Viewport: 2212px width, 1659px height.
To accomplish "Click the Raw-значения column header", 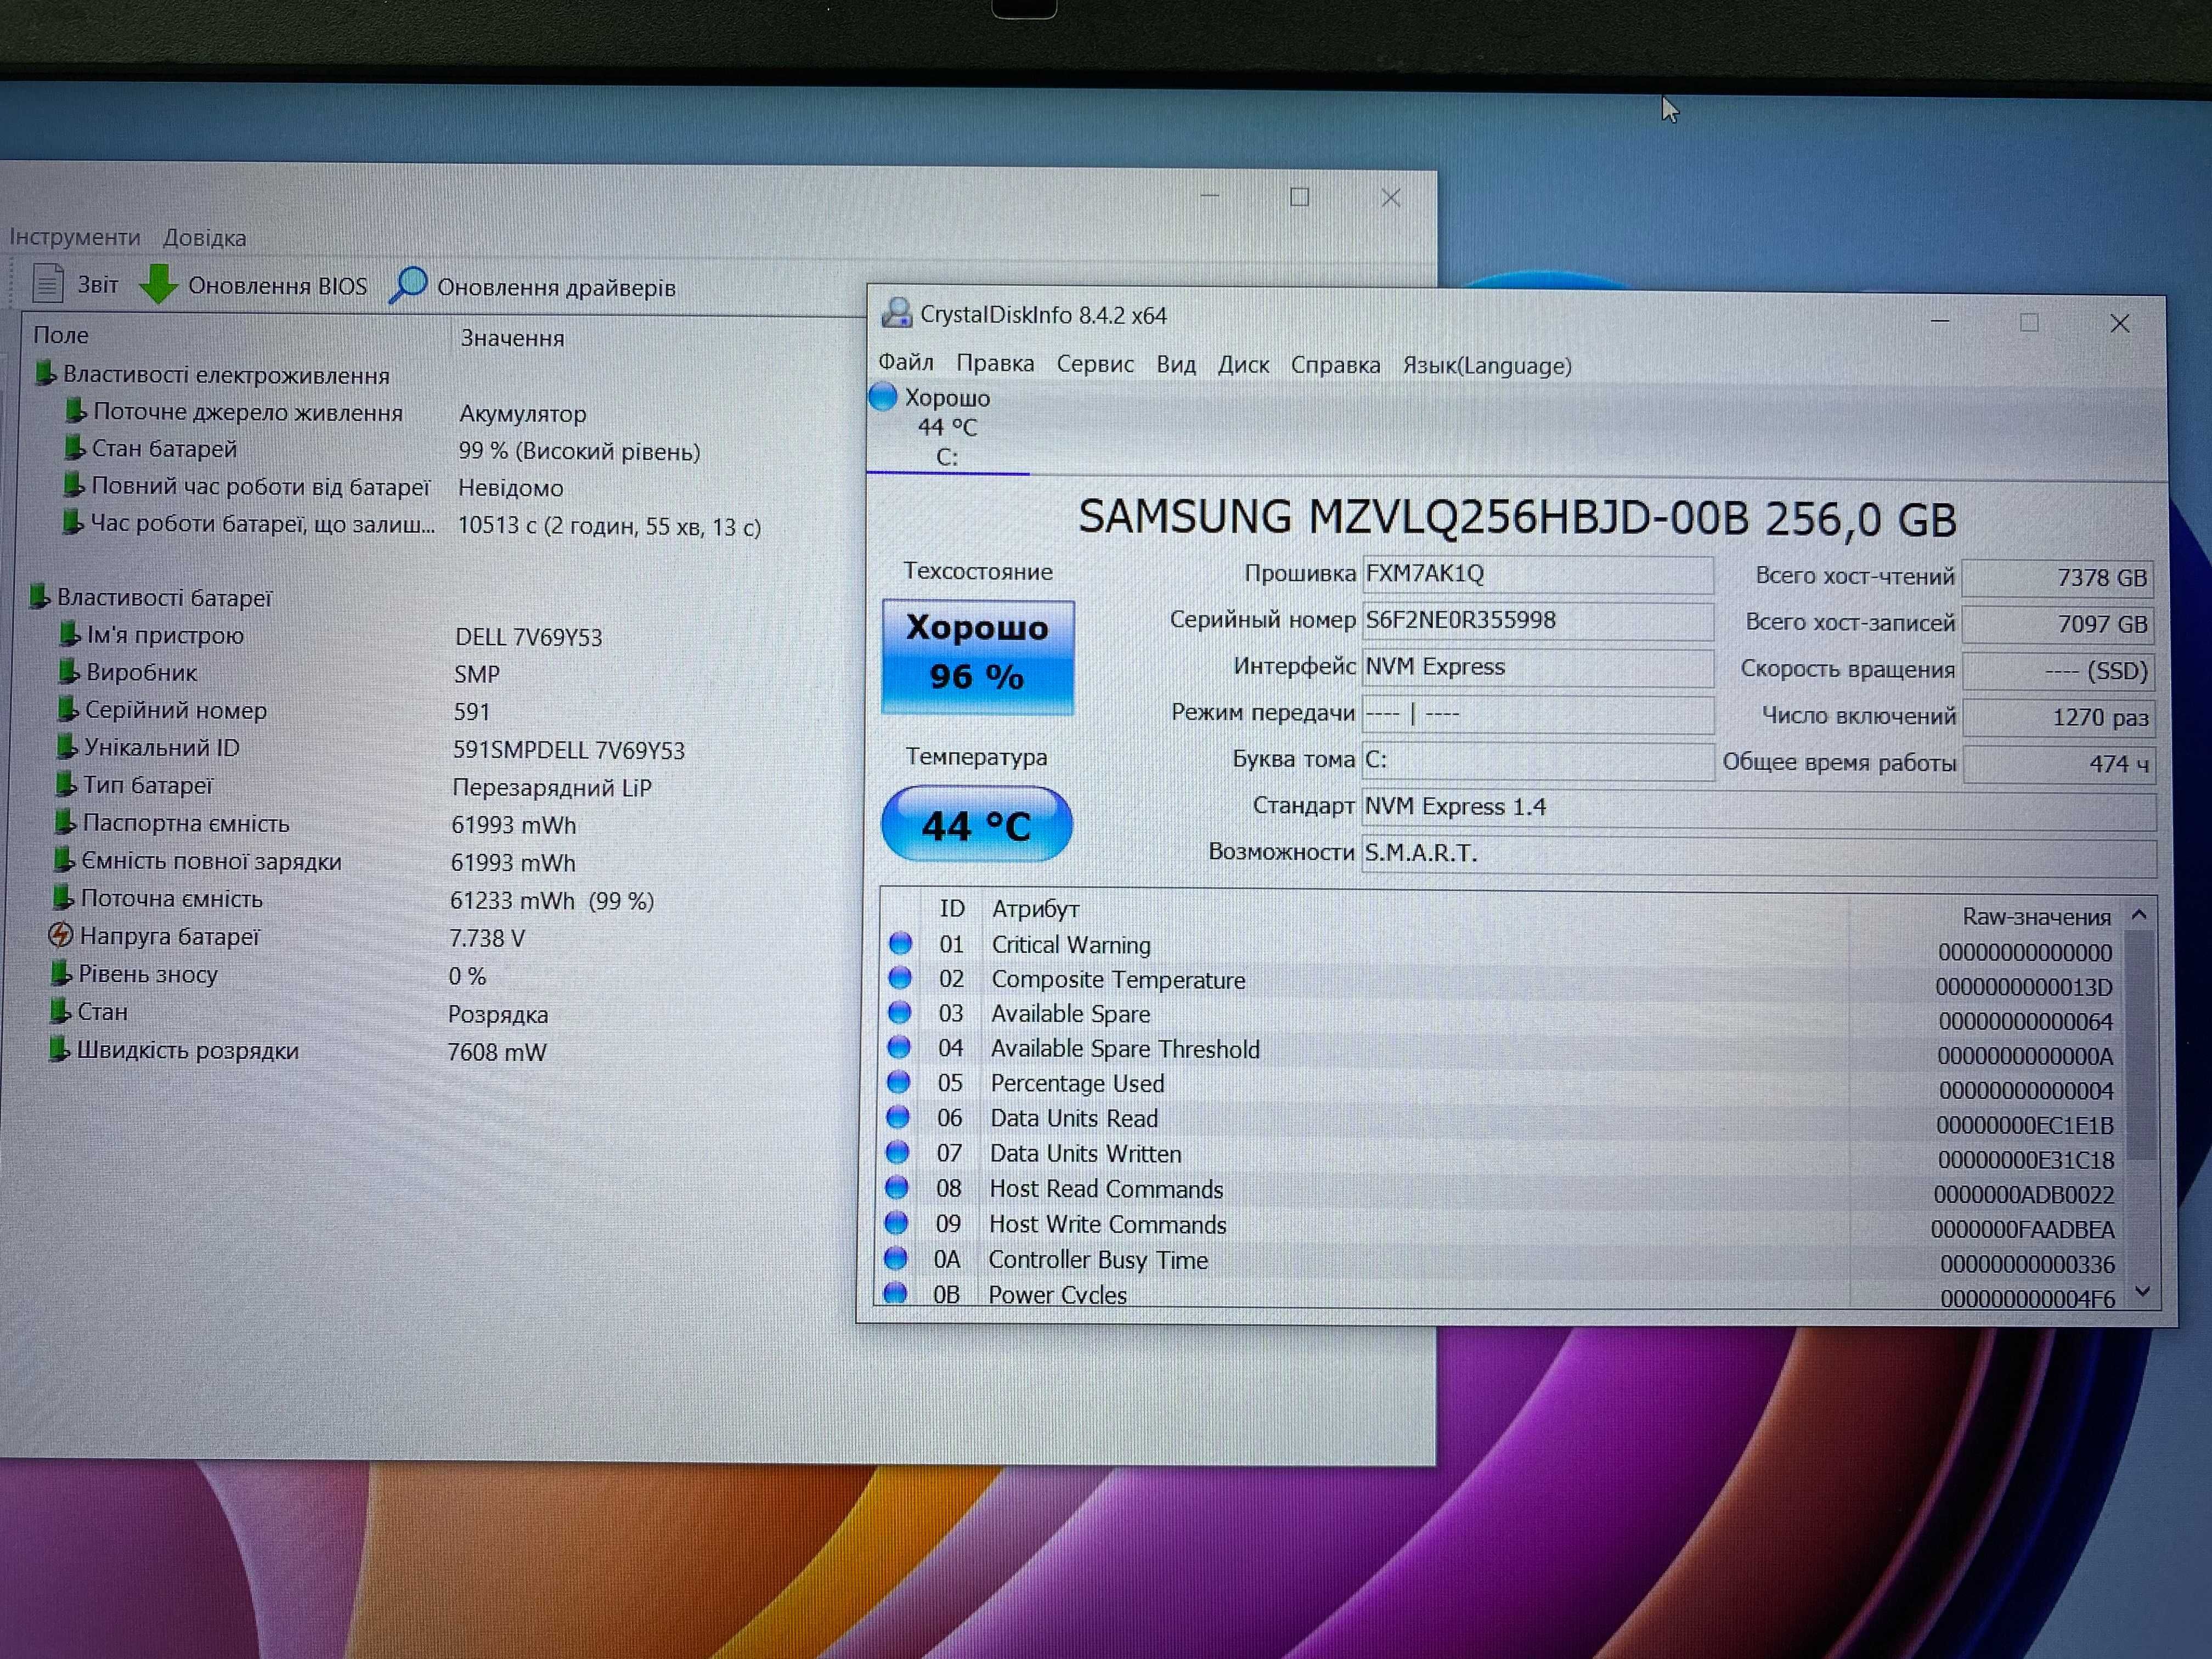I will [2036, 916].
